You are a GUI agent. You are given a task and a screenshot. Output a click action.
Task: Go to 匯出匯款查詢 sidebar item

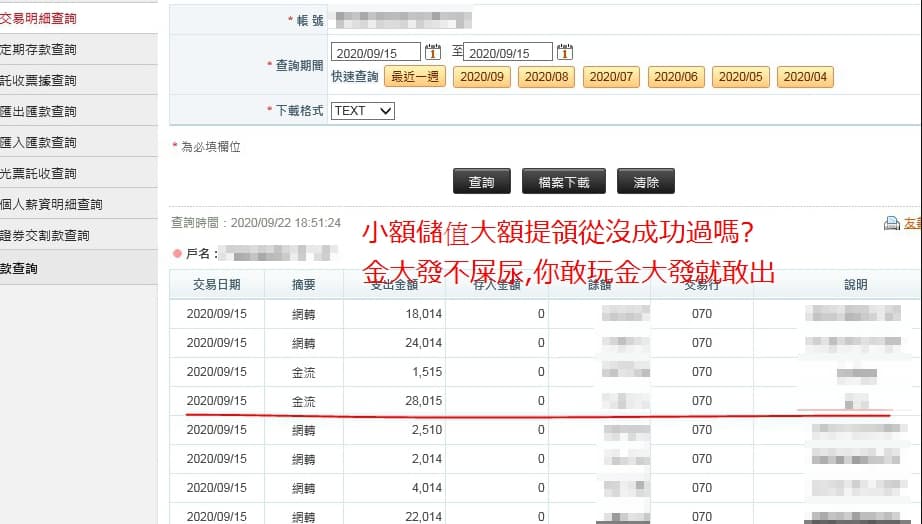pyautogui.click(x=40, y=111)
